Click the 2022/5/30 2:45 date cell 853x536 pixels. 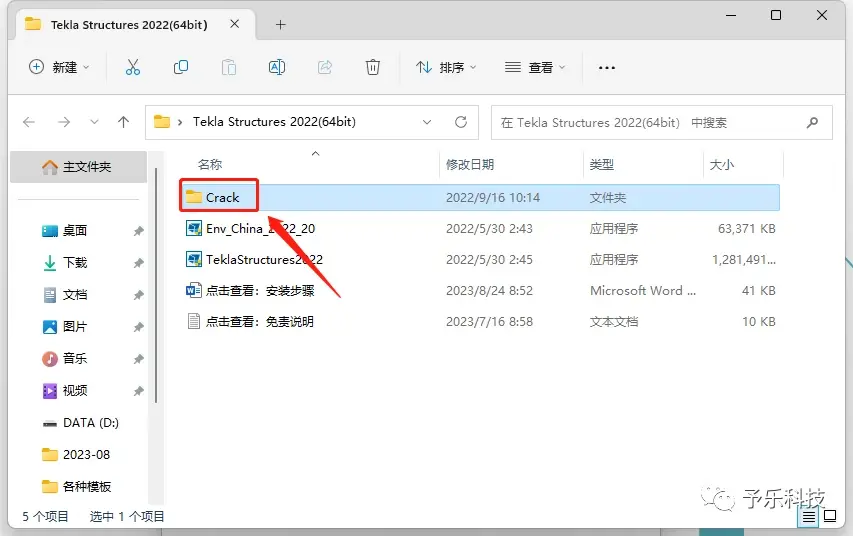coord(489,260)
